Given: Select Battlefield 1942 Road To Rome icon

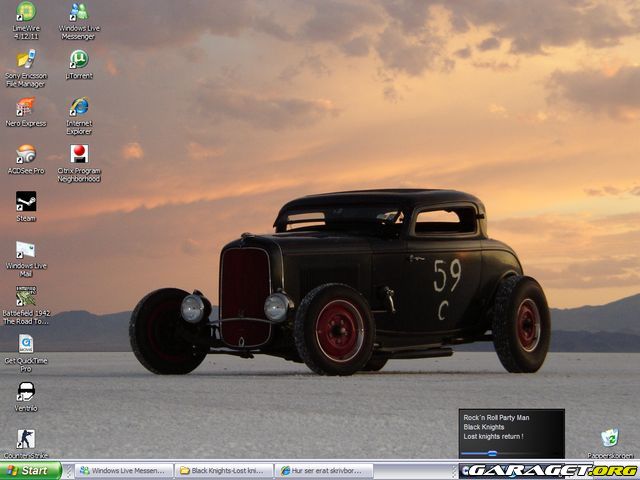Looking at the screenshot, I should pos(26,296).
